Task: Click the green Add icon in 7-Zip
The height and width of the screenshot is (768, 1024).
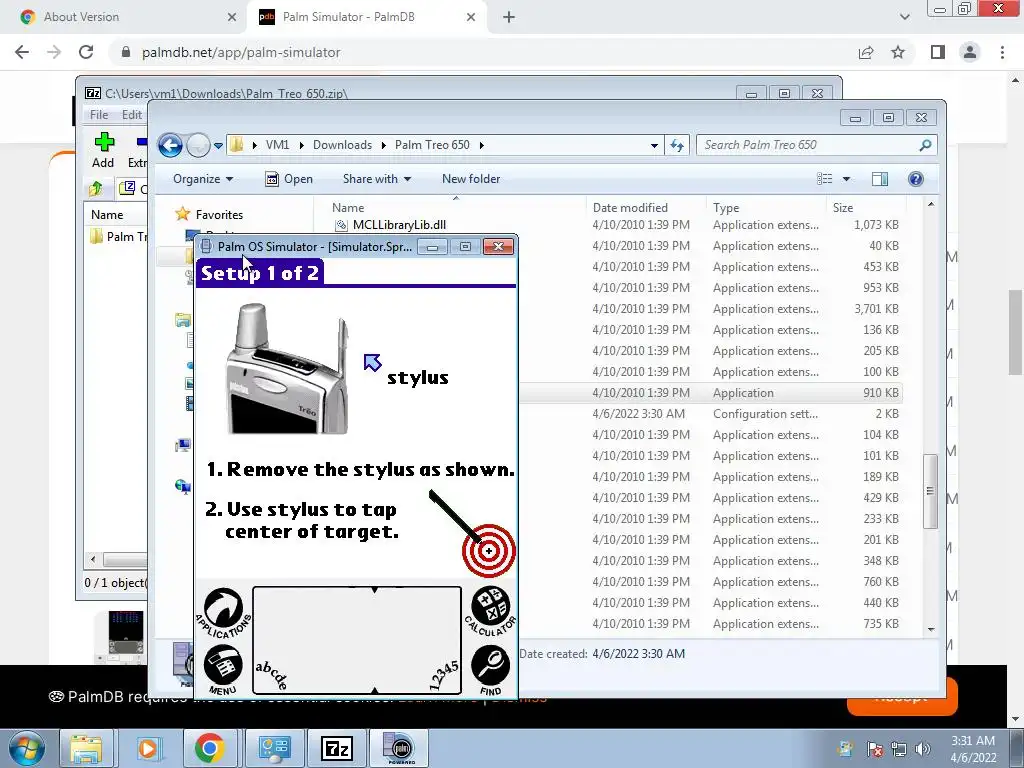Action: coord(103,150)
